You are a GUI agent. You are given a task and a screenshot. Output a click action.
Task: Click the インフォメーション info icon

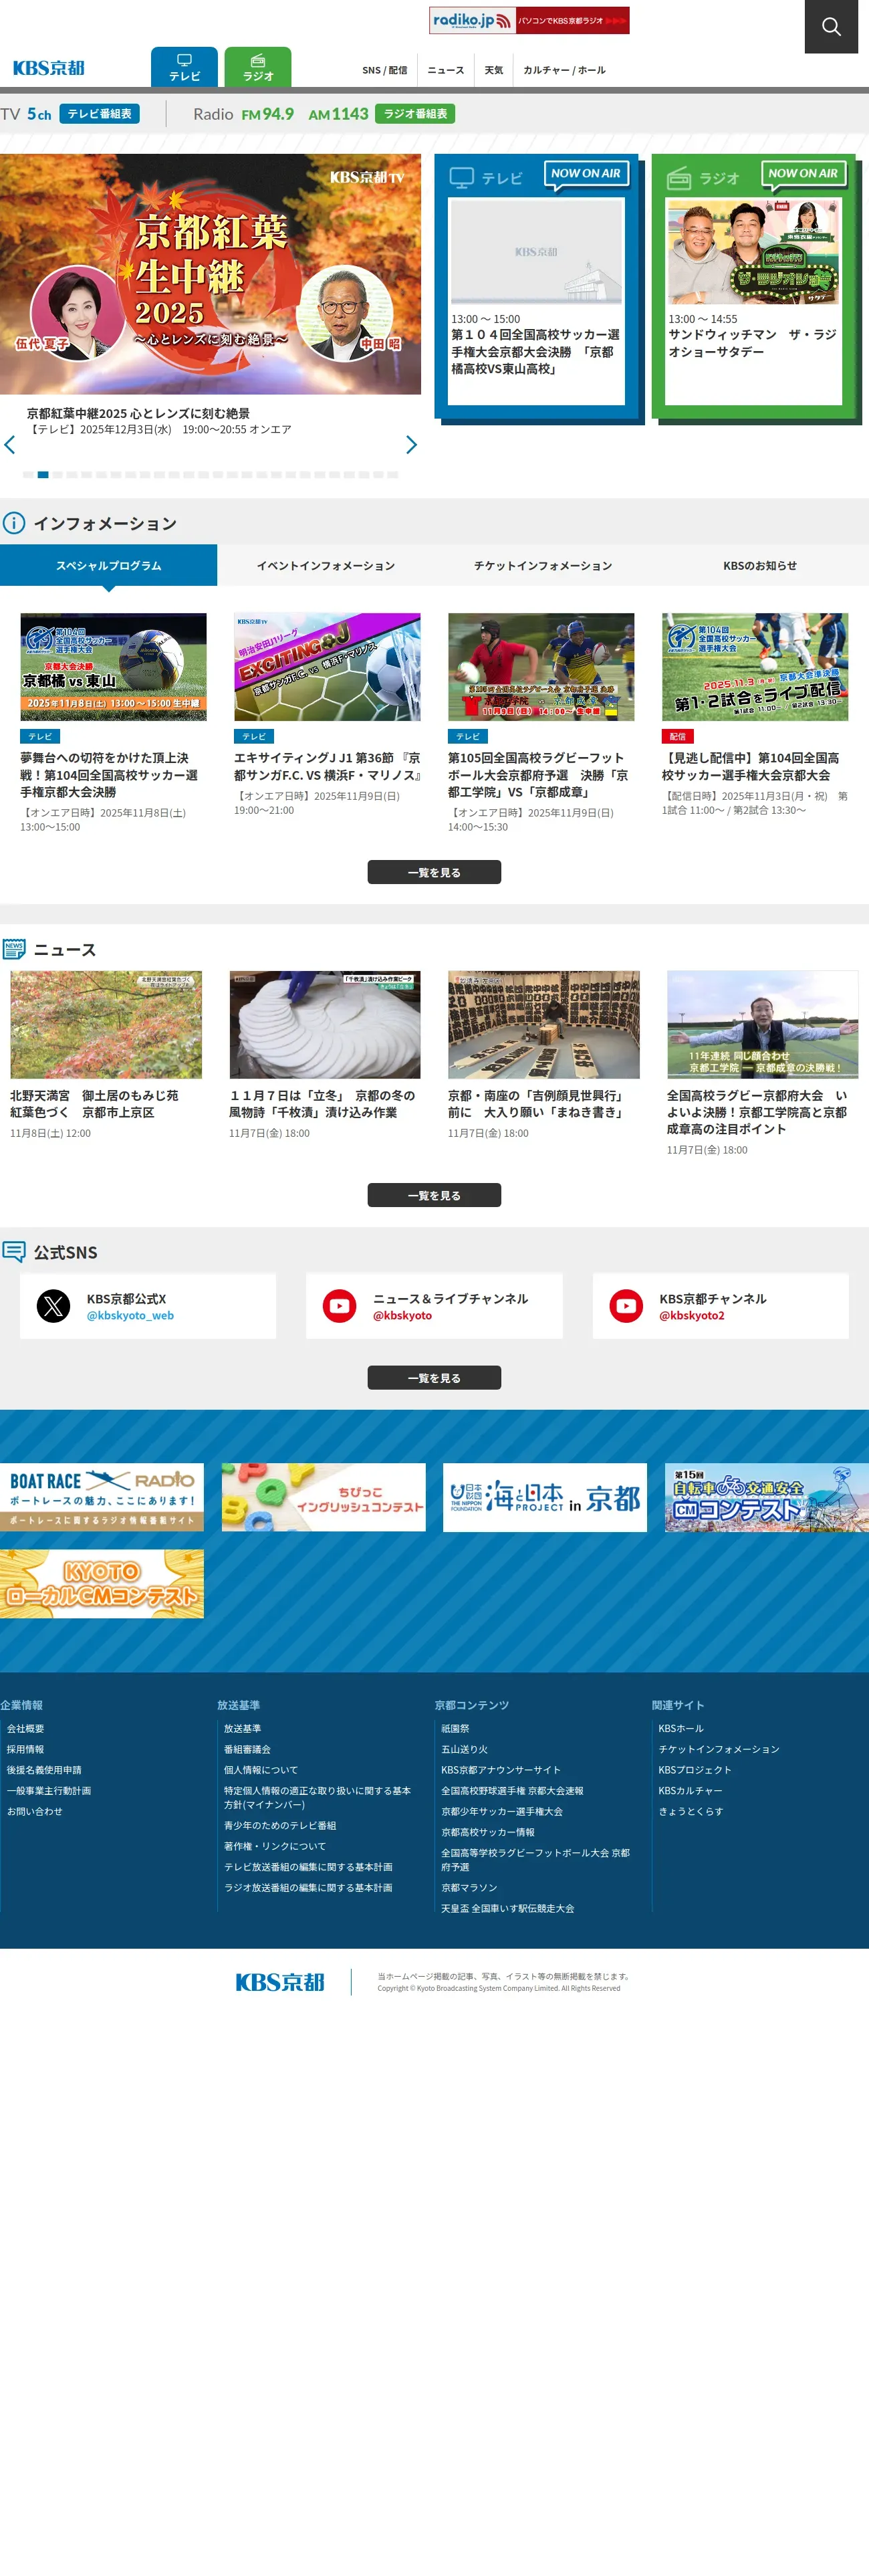(14, 523)
